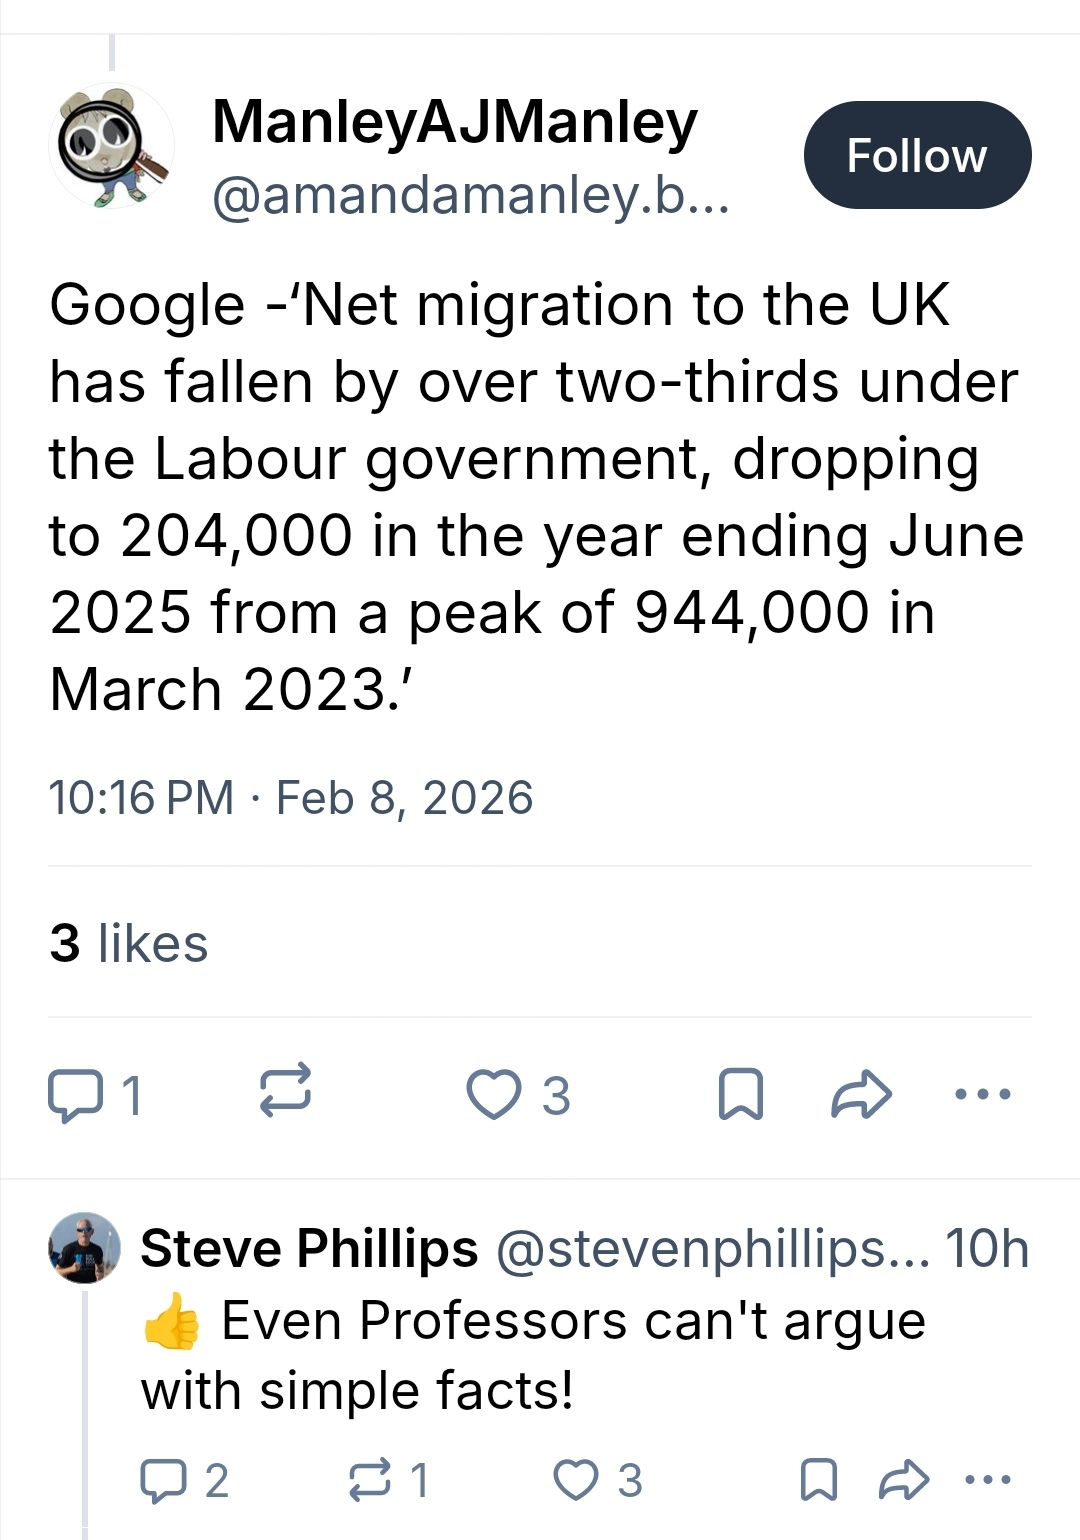
Task: Bookmark the main post
Action: [x=741, y=1094]
